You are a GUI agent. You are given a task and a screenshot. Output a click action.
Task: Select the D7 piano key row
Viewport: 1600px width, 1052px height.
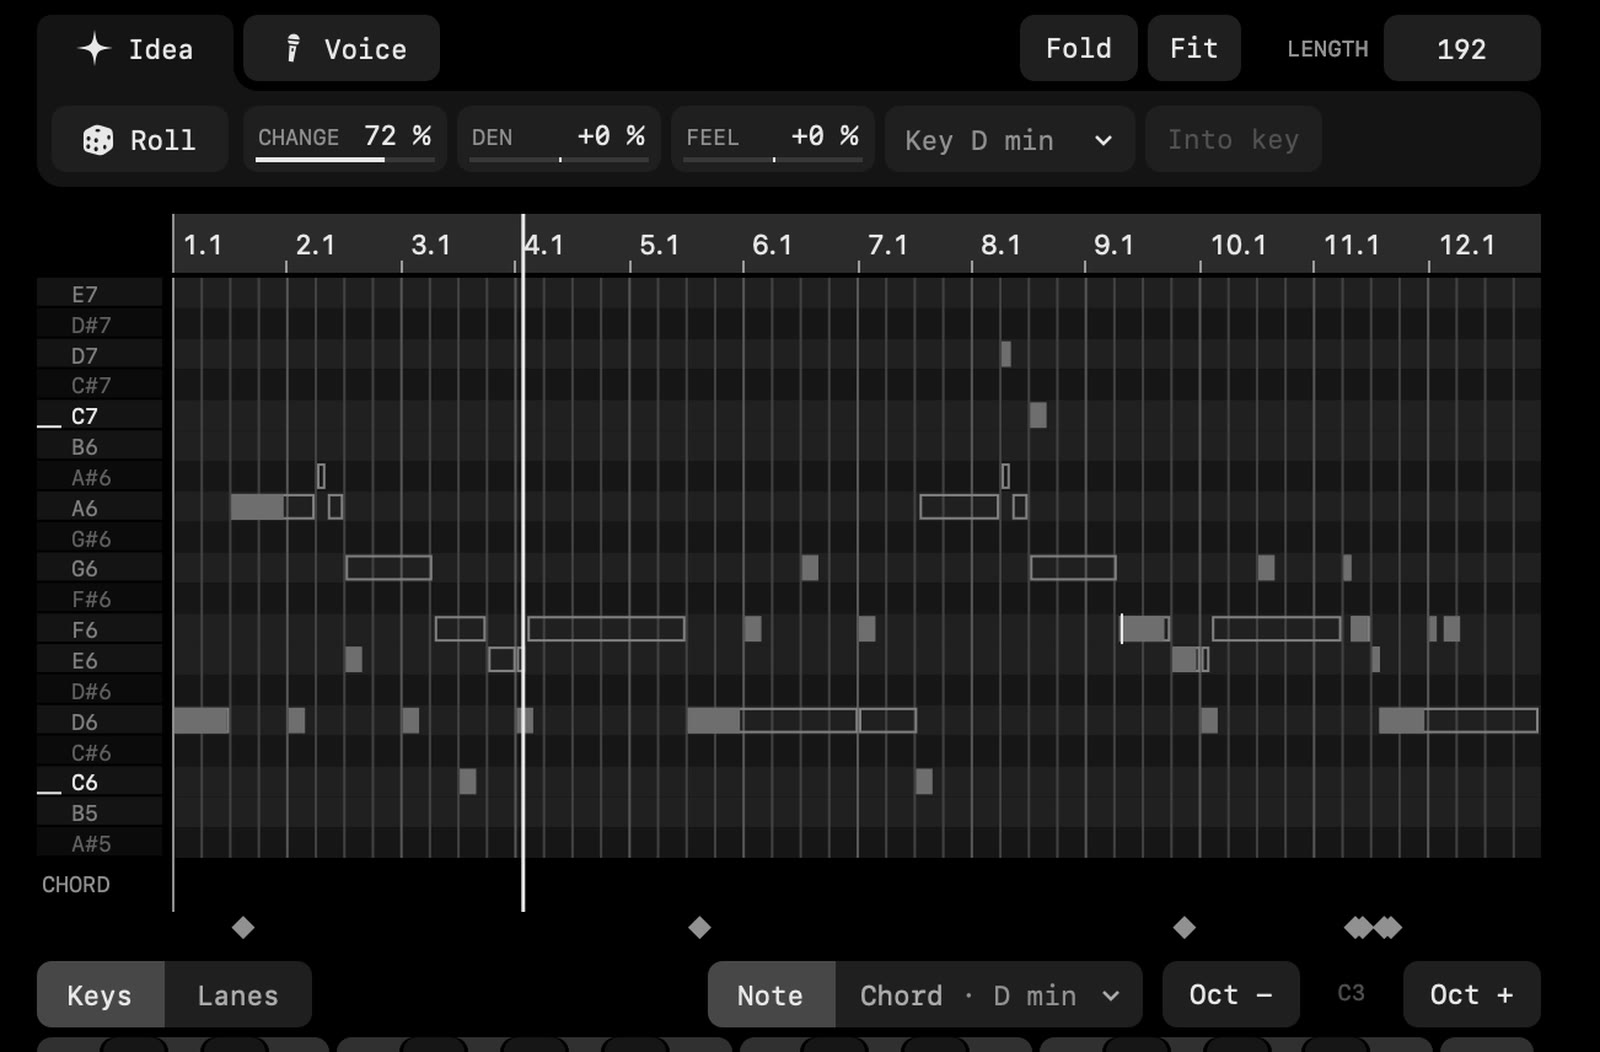100,355
